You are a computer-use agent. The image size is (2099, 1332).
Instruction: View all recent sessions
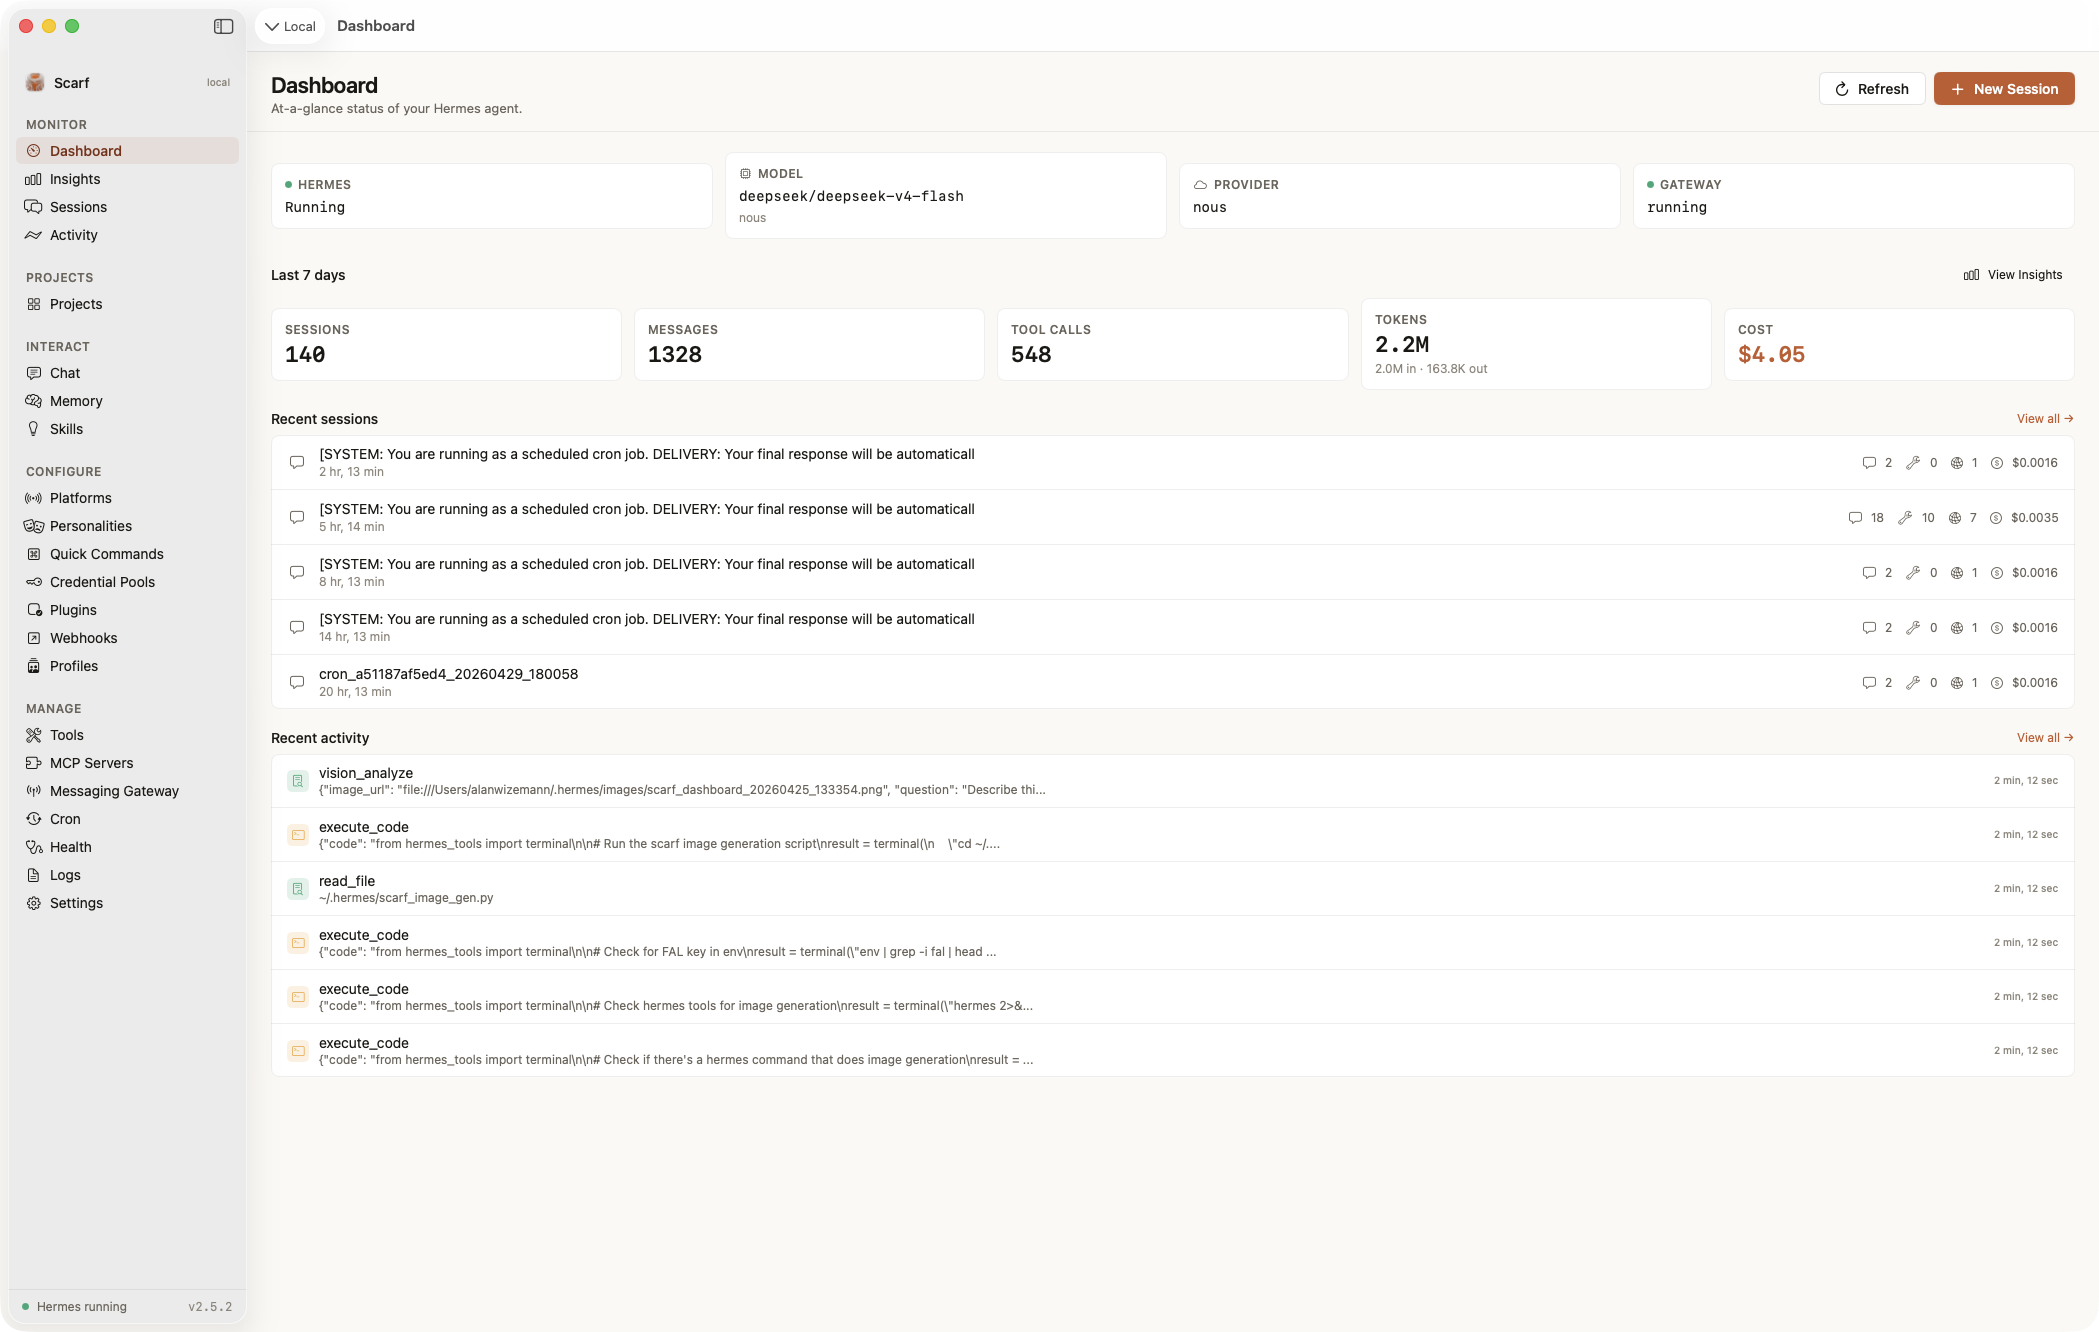pyautogui.click(x=2045, y=419)
